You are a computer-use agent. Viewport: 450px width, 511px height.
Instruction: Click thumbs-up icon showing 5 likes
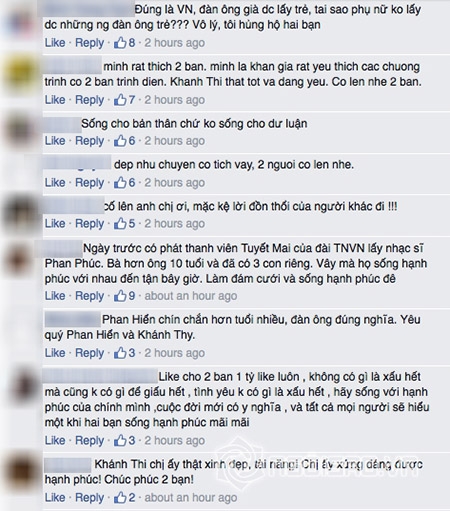click(120, 223)
